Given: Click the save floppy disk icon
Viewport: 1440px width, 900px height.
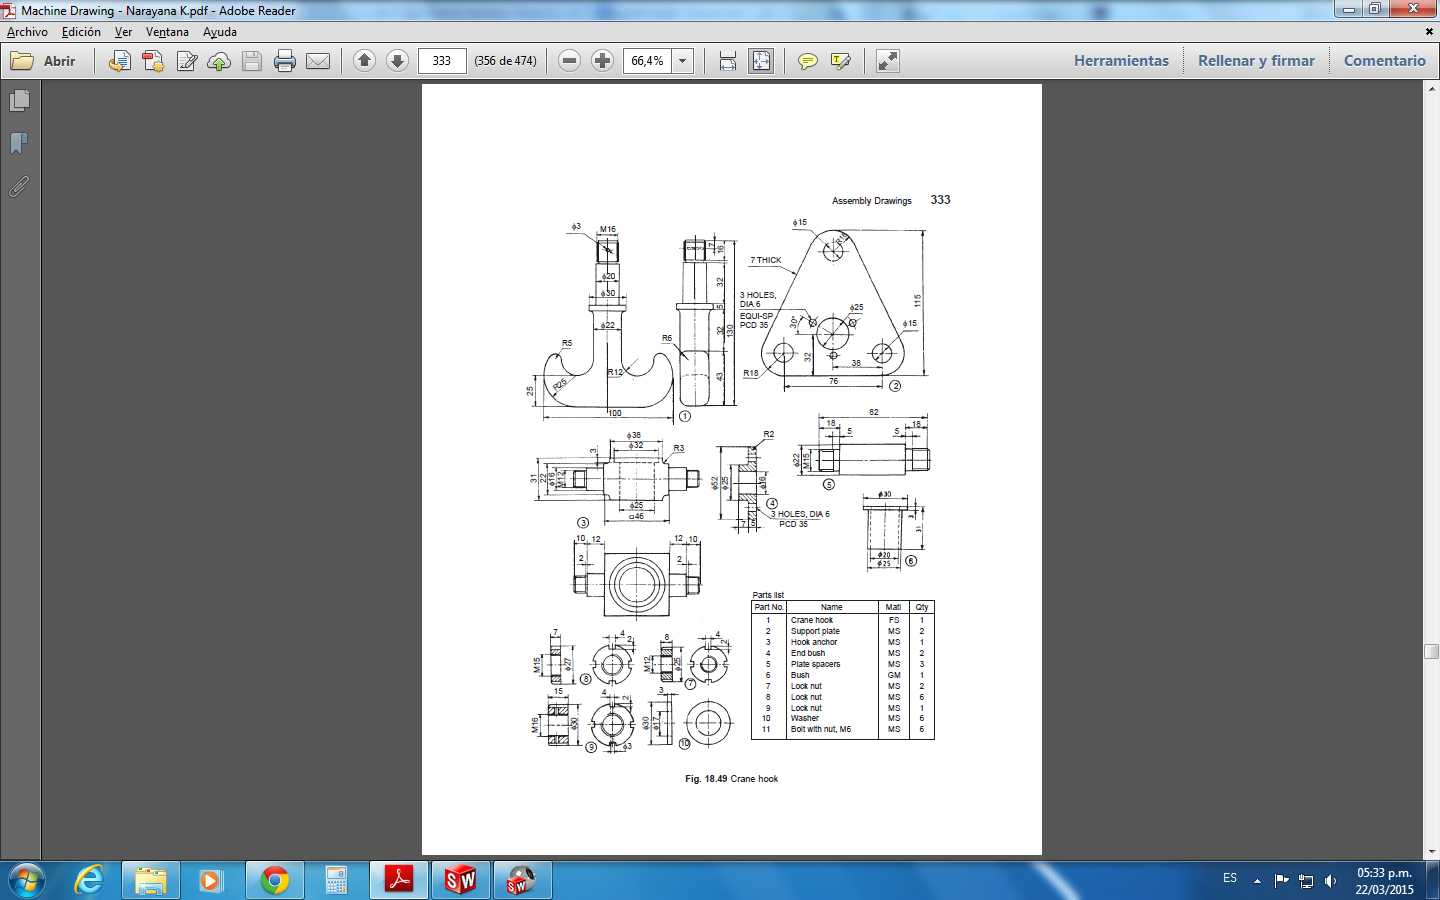Looking at the screenshot, I should (x=252, y=61).
